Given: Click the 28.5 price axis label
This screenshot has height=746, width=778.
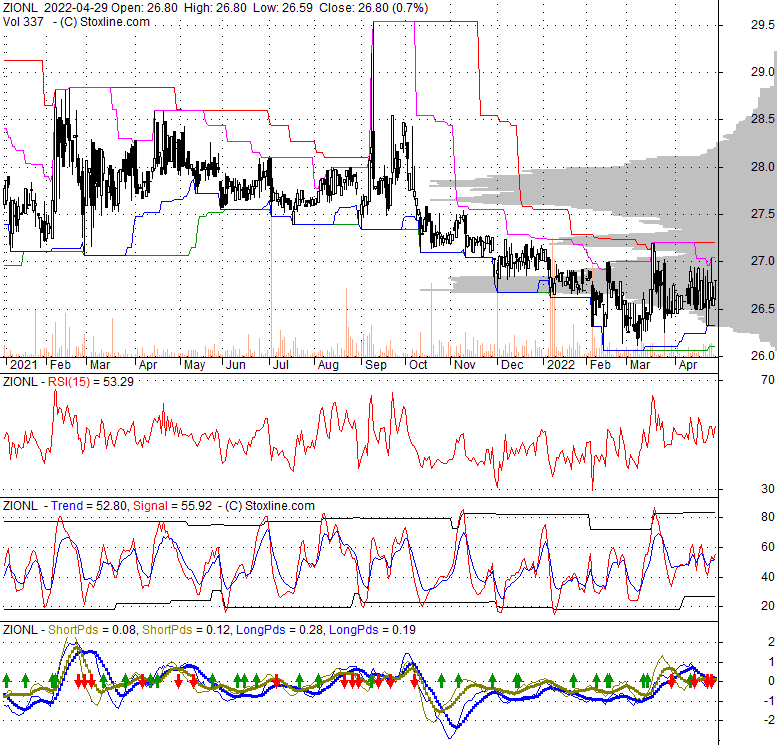Looking at the screenshot, I should (762, 119).
